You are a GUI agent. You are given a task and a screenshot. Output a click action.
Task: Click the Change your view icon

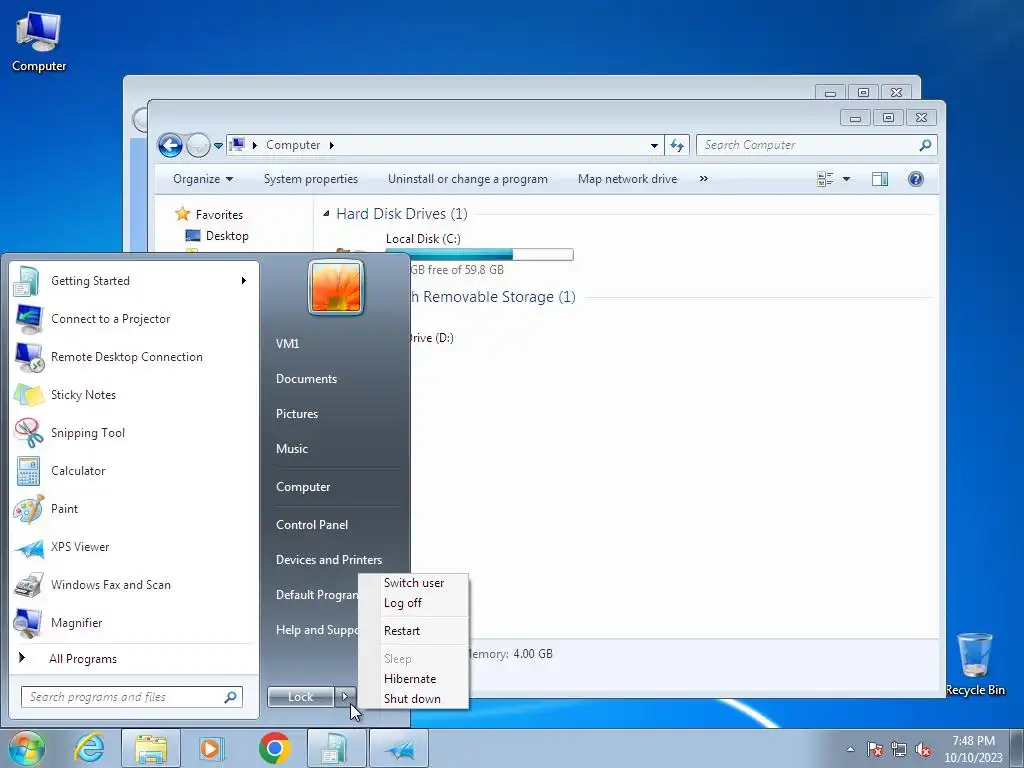point(825,179)
